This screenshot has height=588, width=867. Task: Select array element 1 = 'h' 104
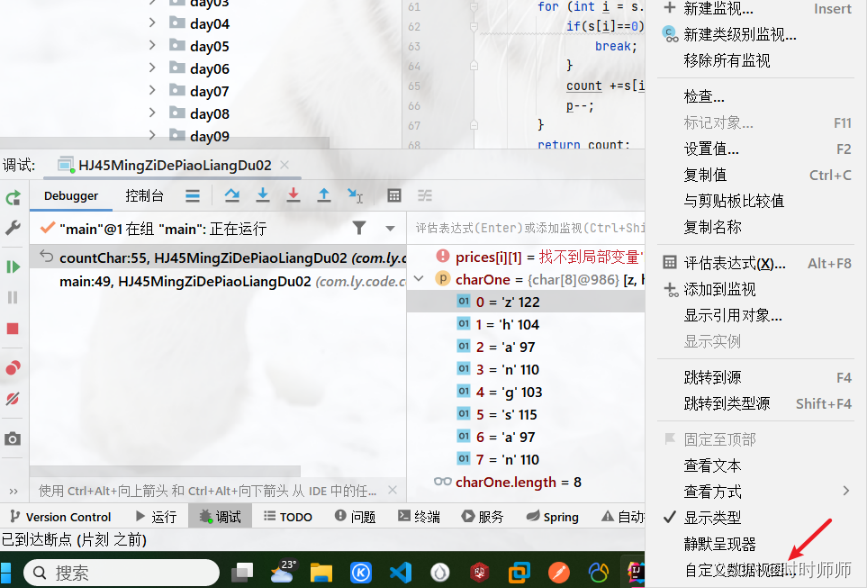pos(526,325)
